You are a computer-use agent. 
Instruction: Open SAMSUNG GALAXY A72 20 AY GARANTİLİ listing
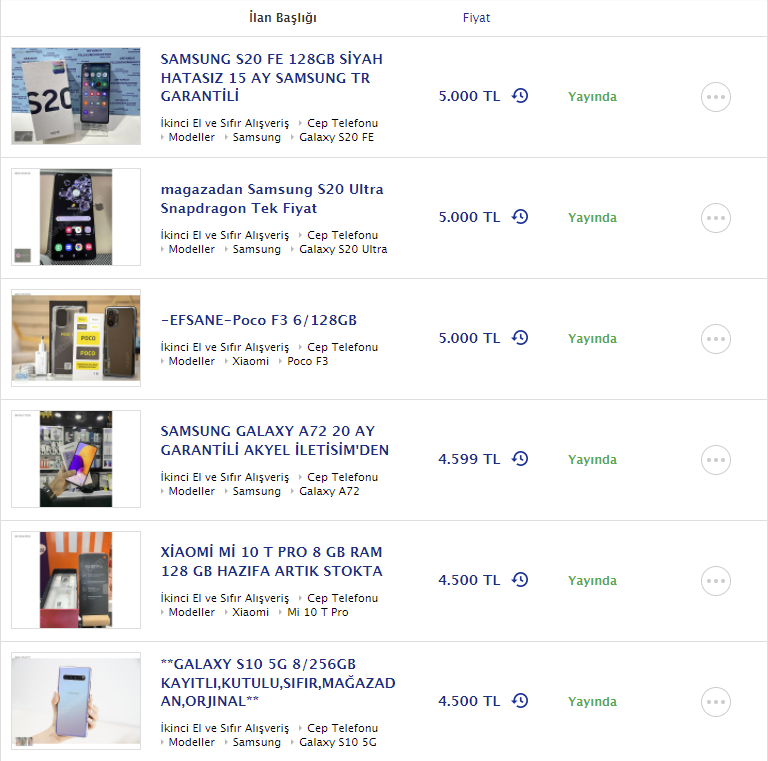coord(275,440)
